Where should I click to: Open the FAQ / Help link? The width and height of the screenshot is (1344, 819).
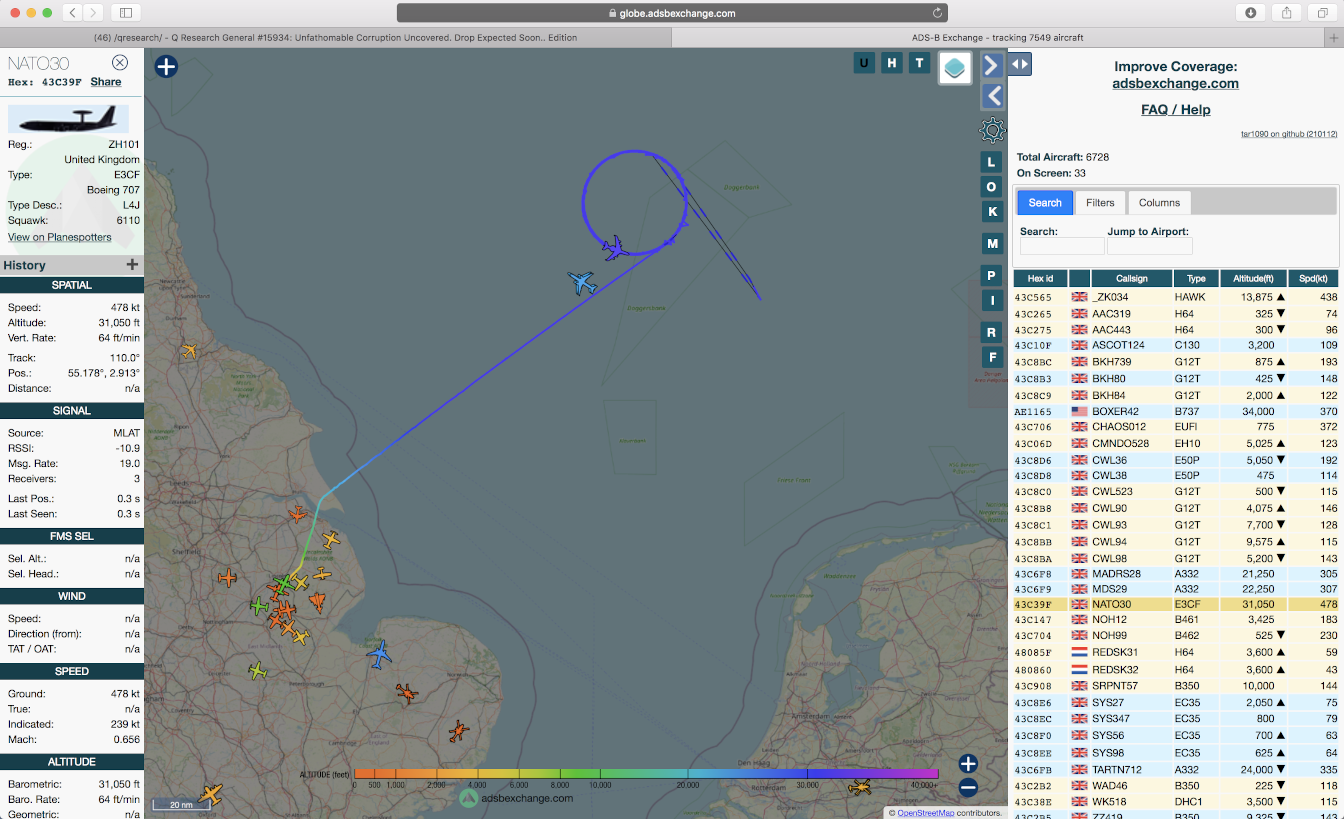tap(1175, 110)
